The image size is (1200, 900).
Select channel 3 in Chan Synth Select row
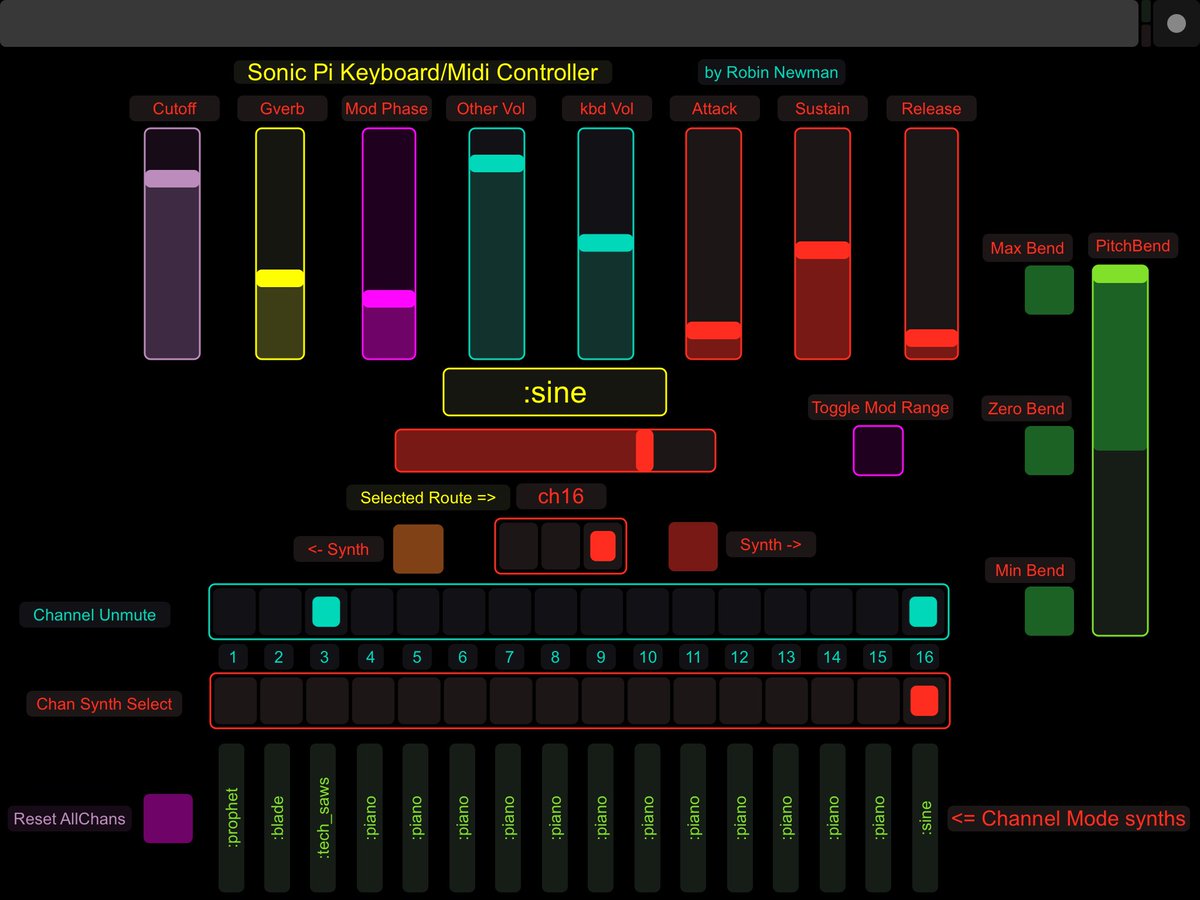pos(328,701)
